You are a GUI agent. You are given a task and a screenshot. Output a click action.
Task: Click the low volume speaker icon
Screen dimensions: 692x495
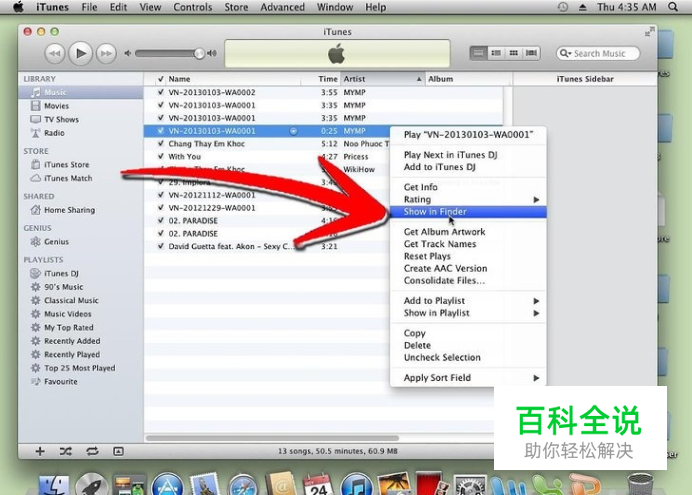tap(128, 53)
